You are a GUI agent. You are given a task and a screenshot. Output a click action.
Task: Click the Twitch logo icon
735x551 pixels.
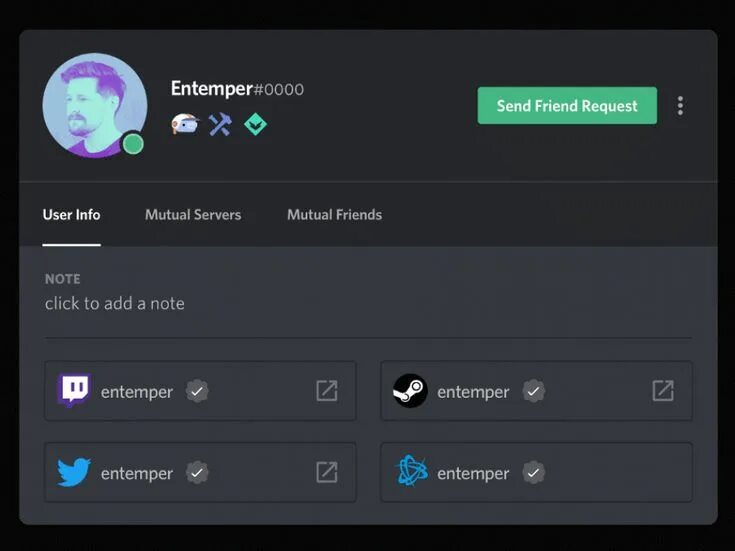(74, 390)
